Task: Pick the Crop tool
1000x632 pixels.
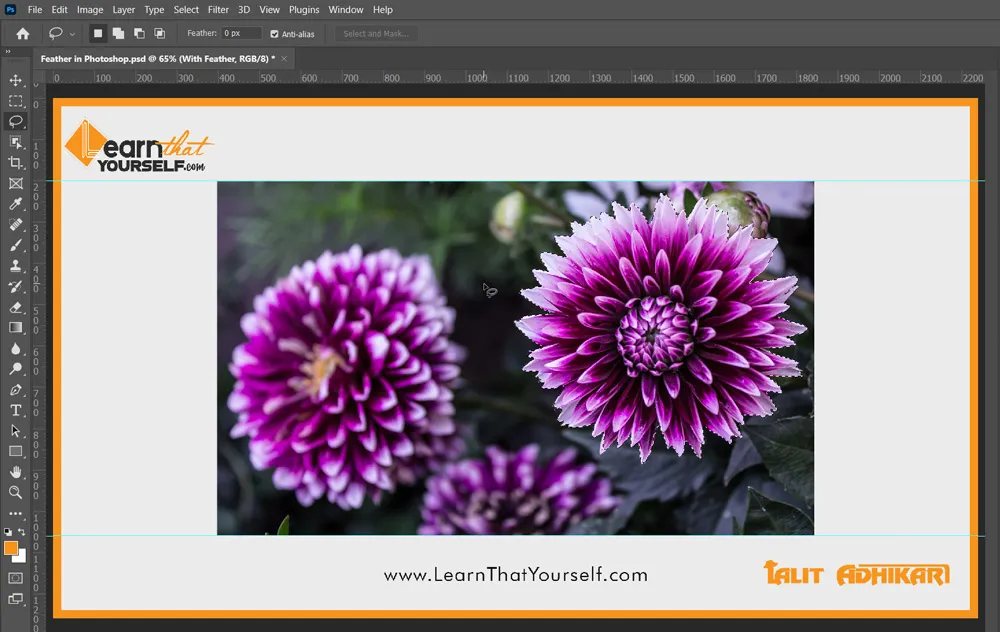Action: 16,163
